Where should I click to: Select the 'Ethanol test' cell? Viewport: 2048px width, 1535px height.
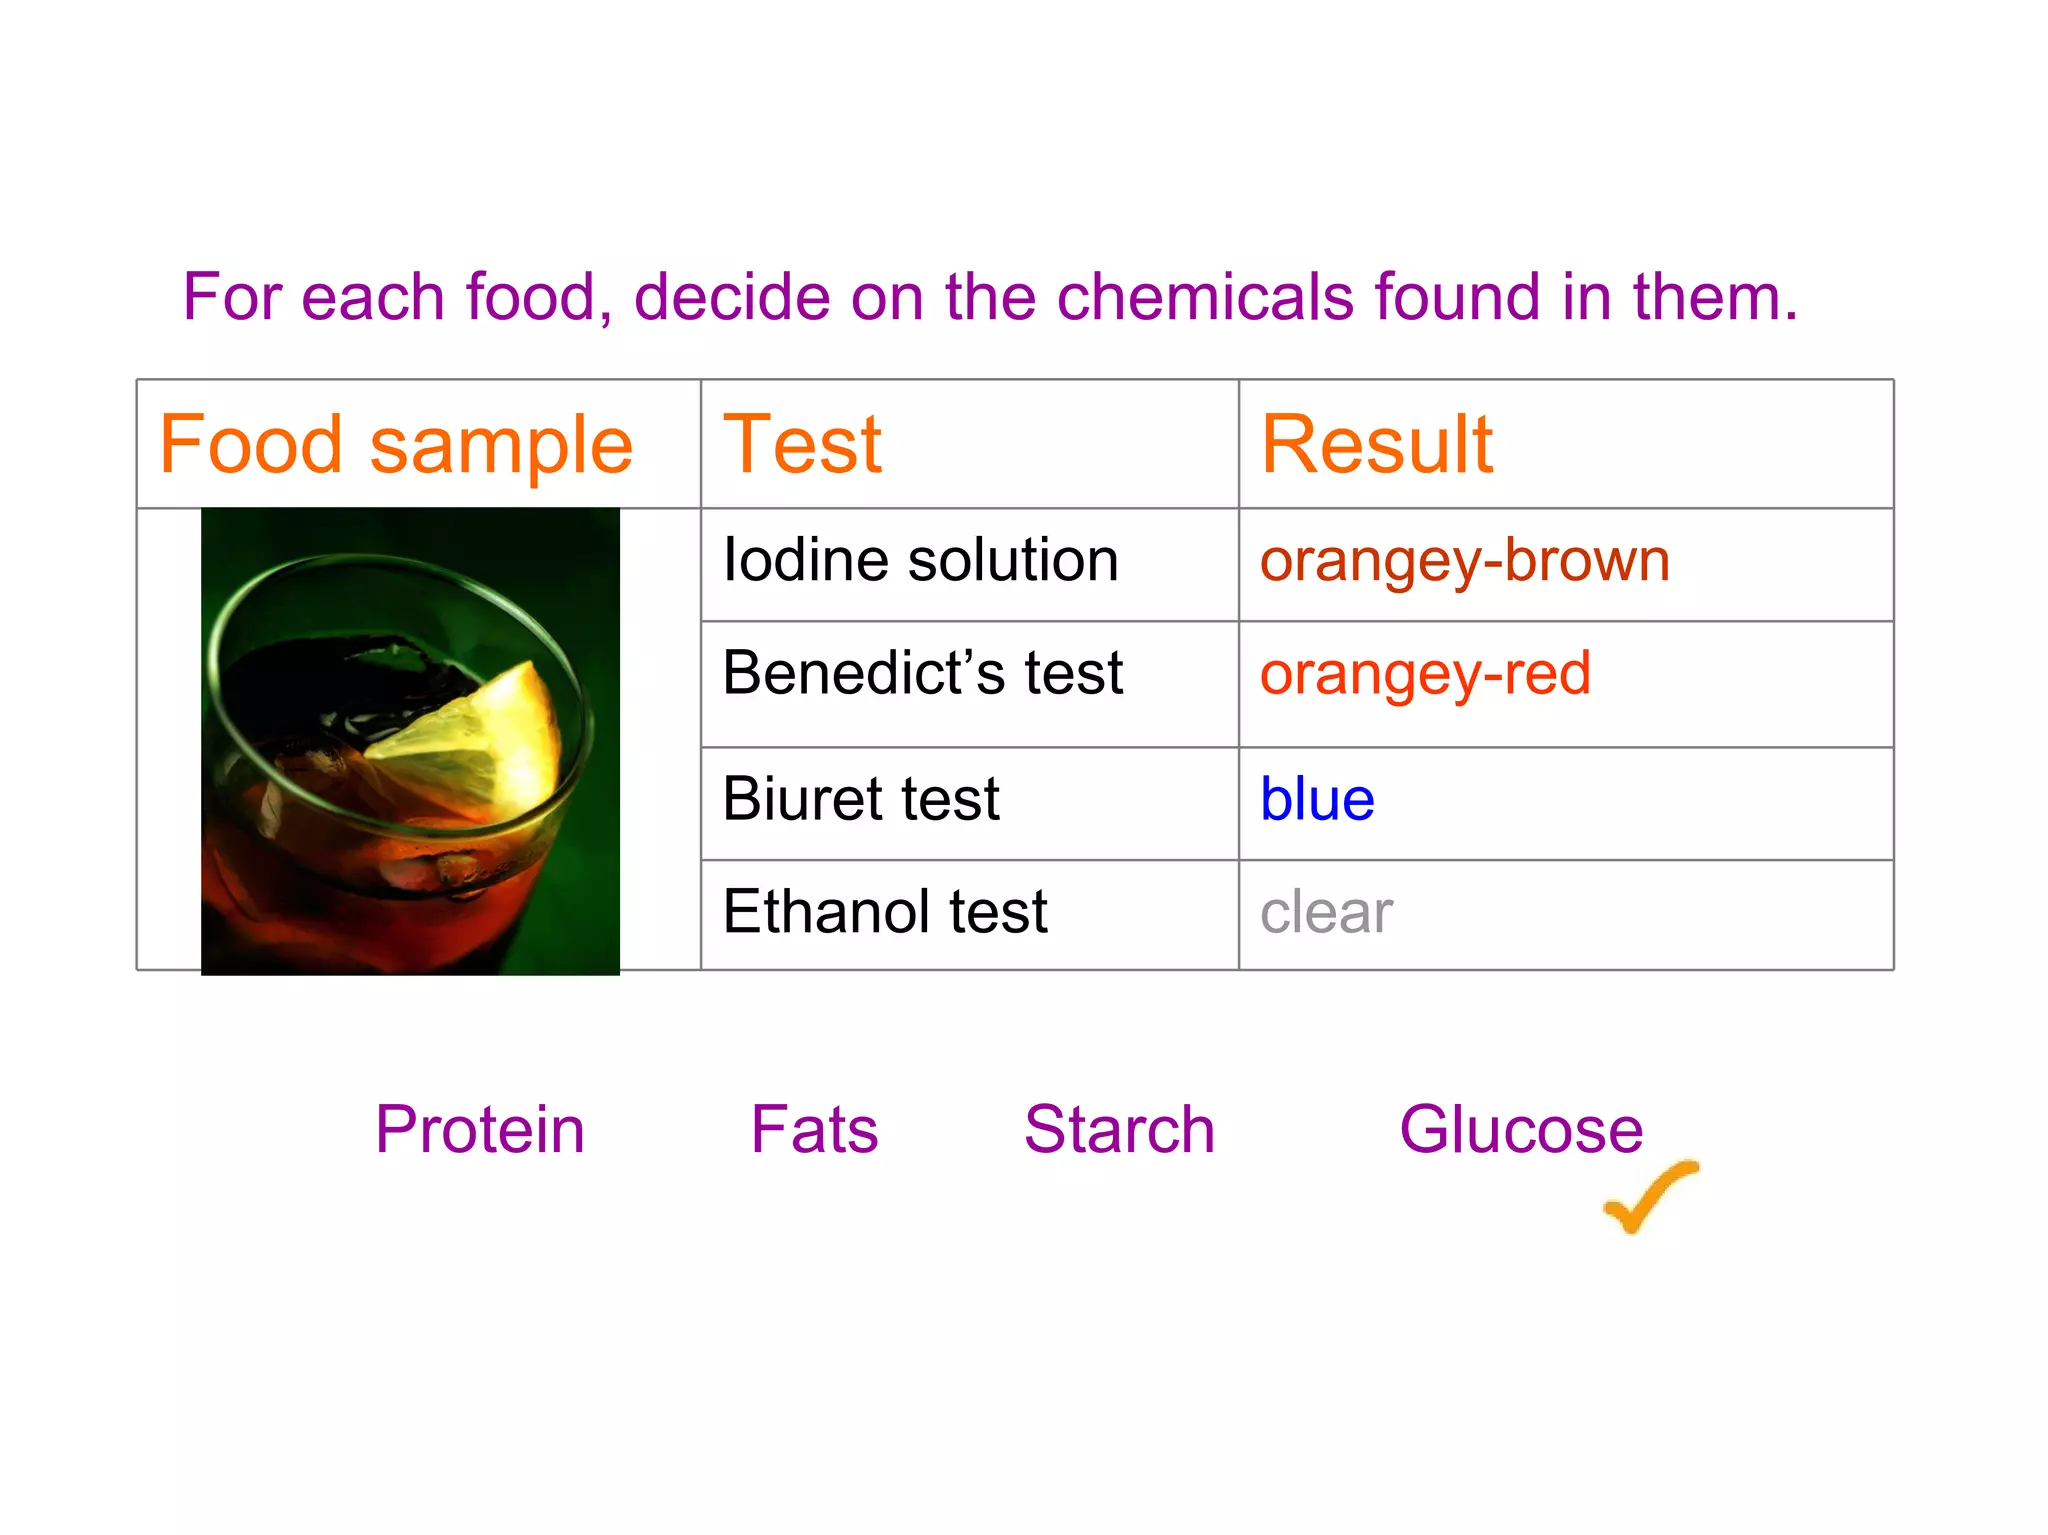point(884,912)
